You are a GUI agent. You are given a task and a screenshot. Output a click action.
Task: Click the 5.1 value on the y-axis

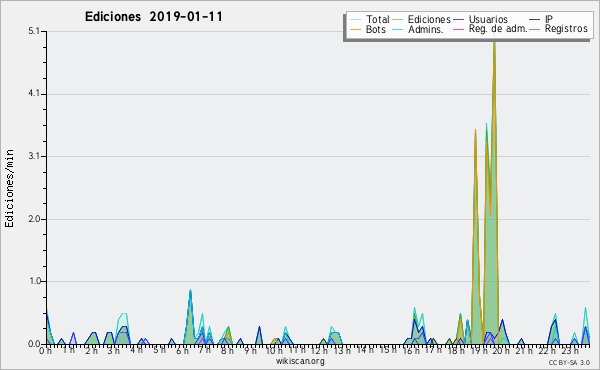[x=34, y=31]
